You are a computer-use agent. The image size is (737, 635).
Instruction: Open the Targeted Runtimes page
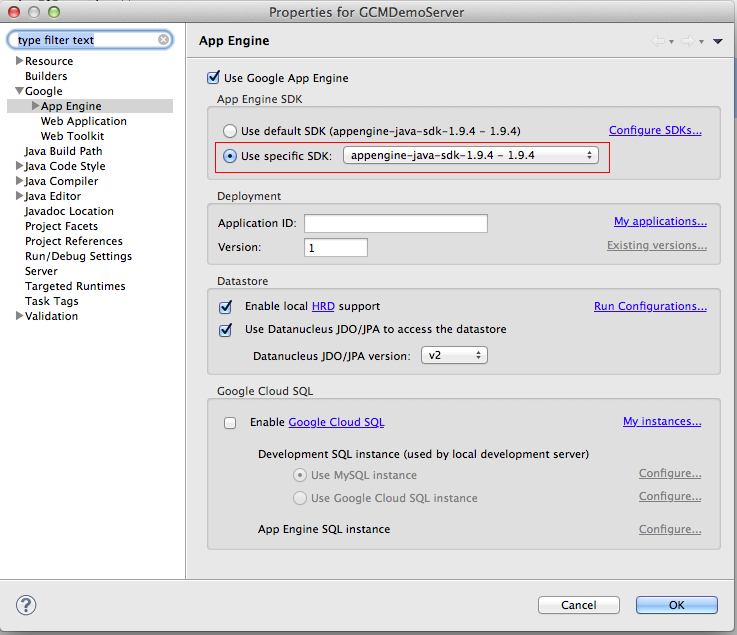pyautogui.click(x=75, y=286)
